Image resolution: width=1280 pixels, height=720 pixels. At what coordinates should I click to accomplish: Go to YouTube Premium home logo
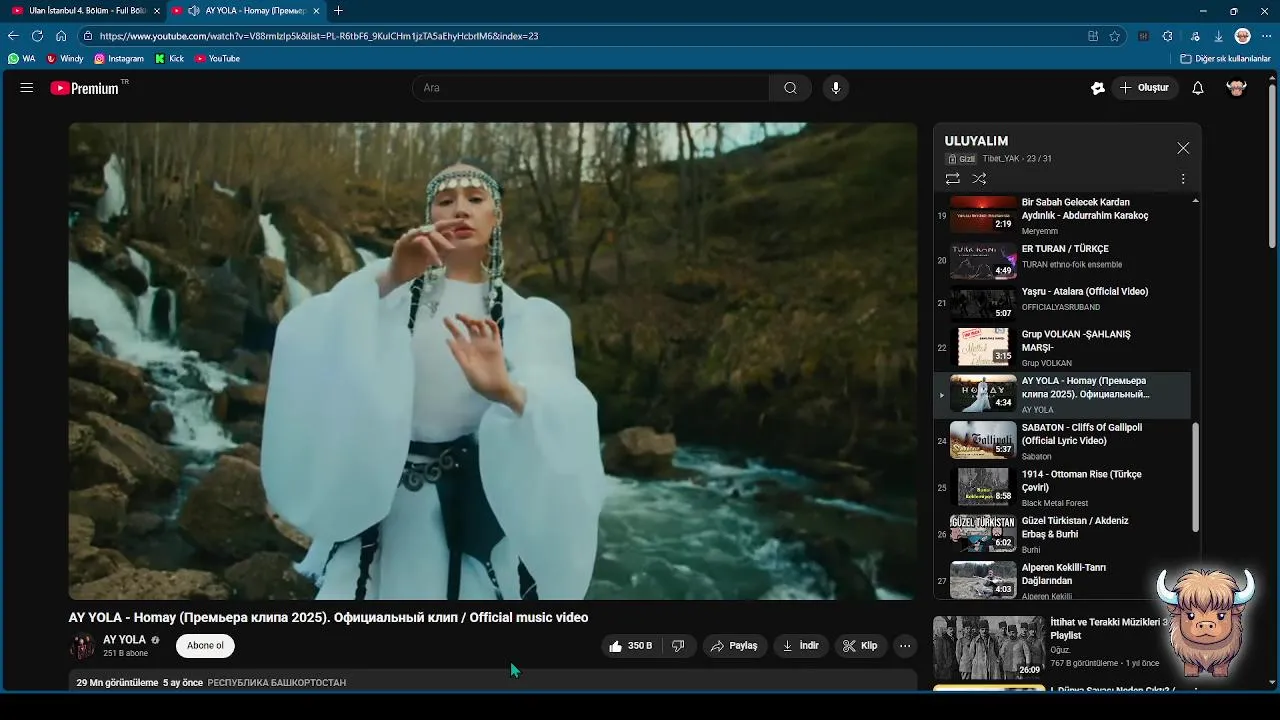click(85, 88)
